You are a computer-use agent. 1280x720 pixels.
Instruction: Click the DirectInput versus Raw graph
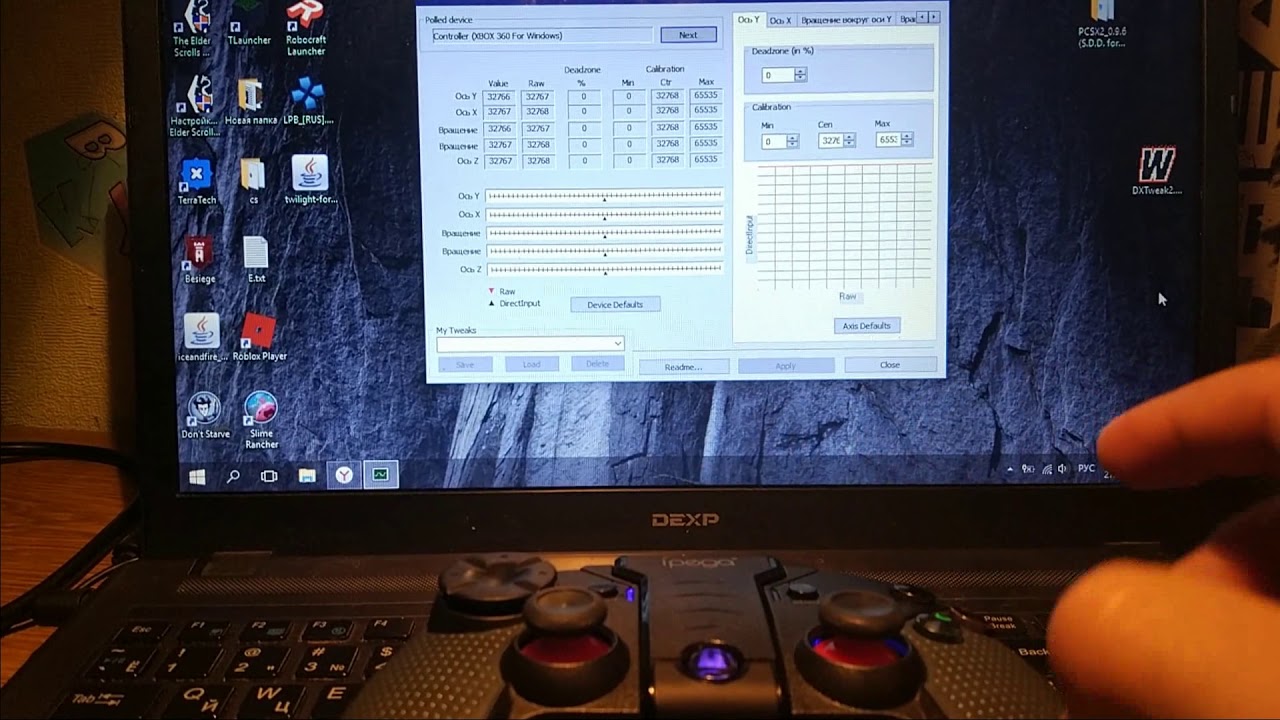845,226
